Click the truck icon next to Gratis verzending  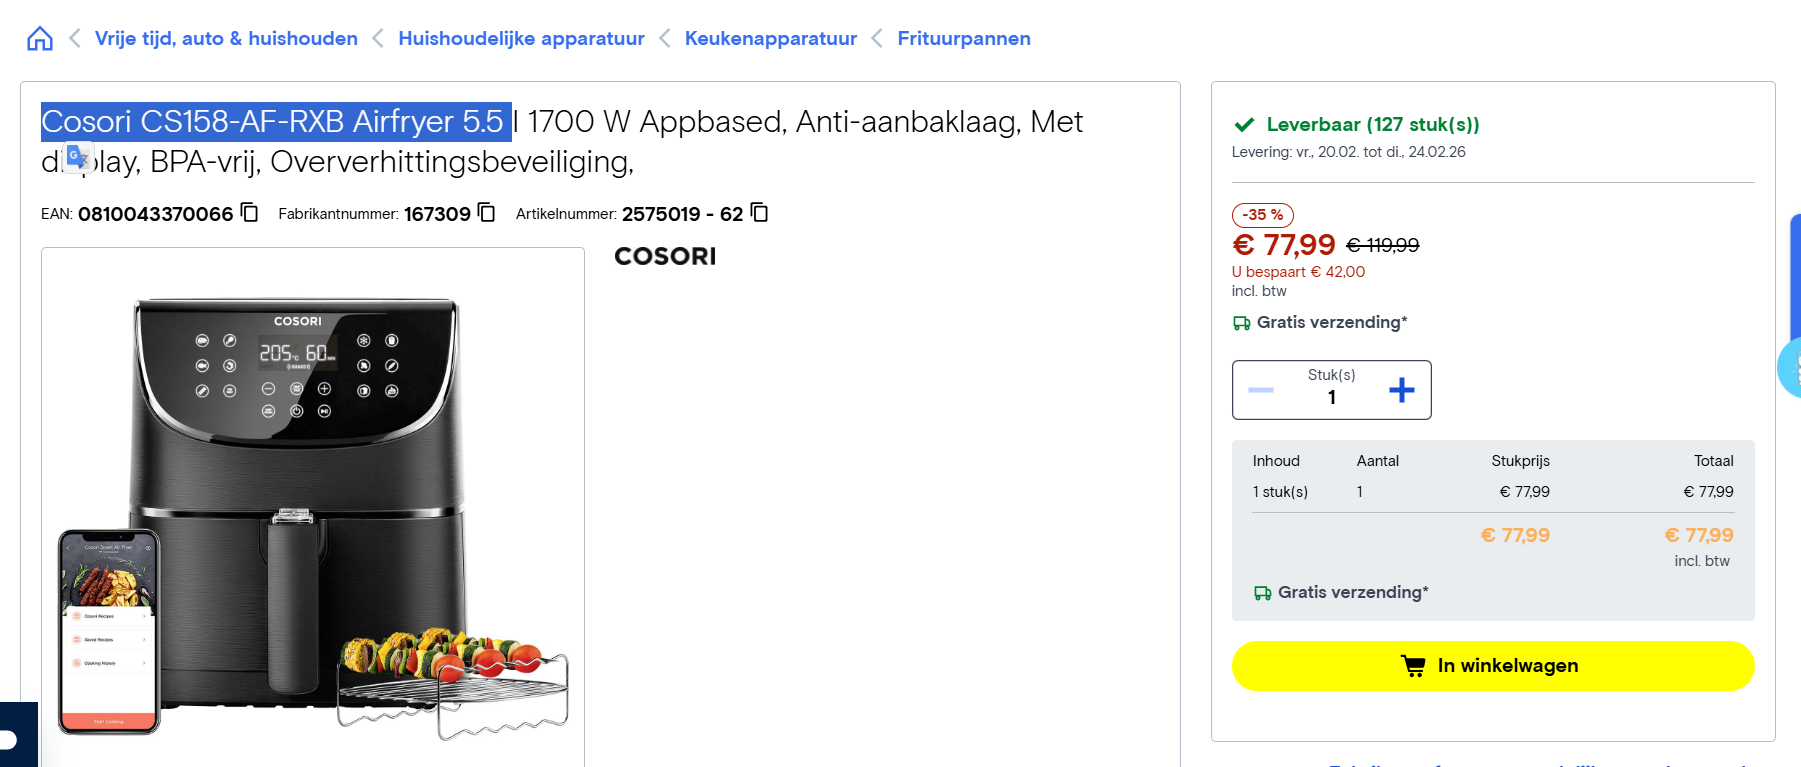(x=1243, y=322)
